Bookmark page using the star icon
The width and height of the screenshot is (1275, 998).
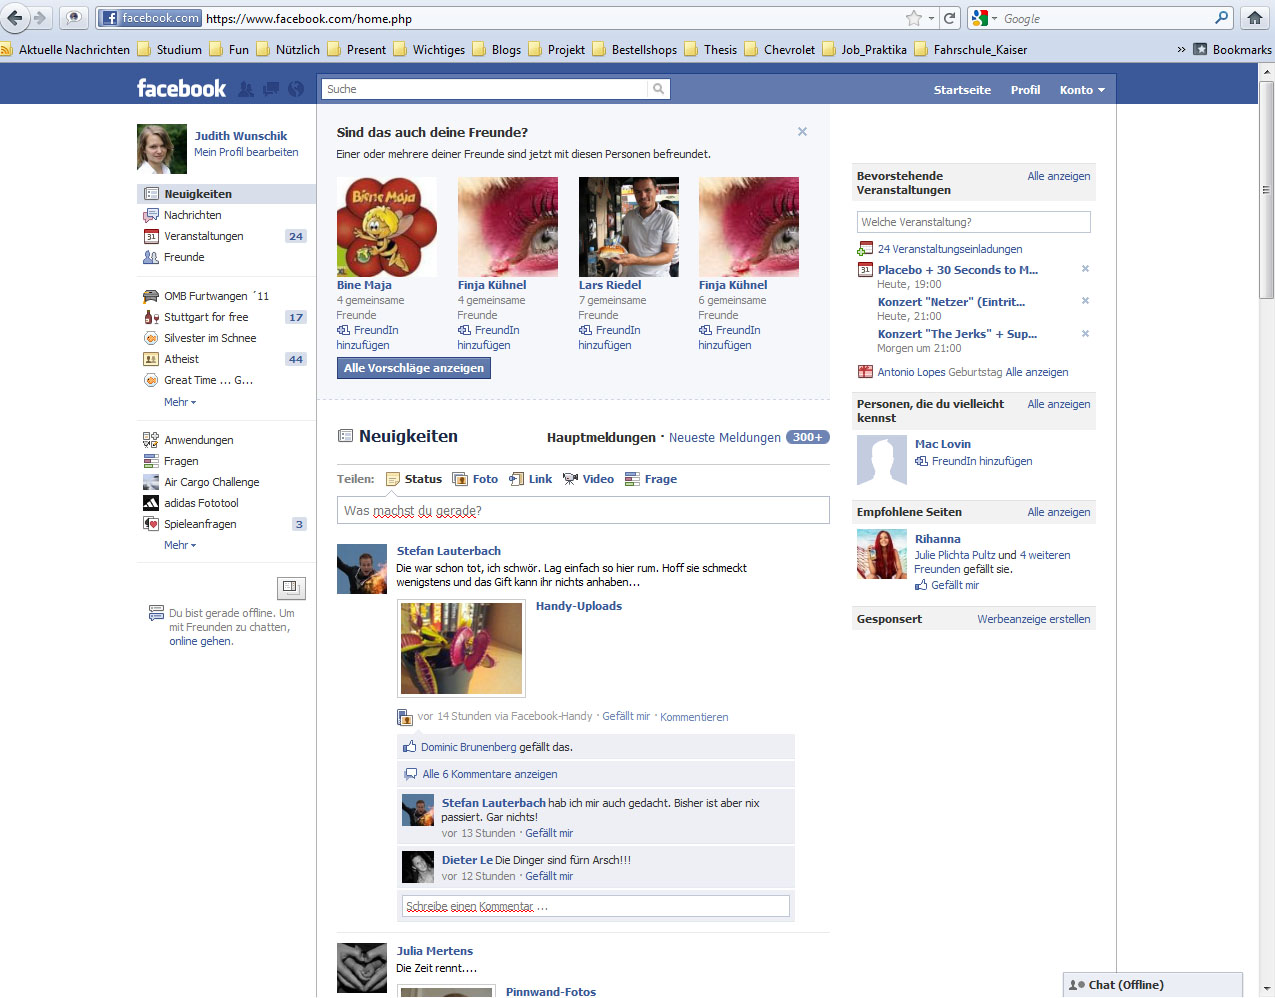[913, 18]
